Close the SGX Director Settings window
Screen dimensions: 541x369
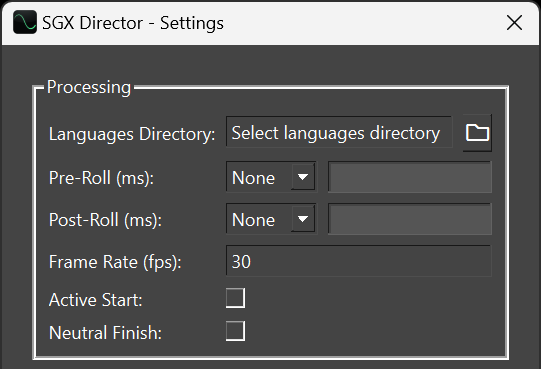coord(514,23)
